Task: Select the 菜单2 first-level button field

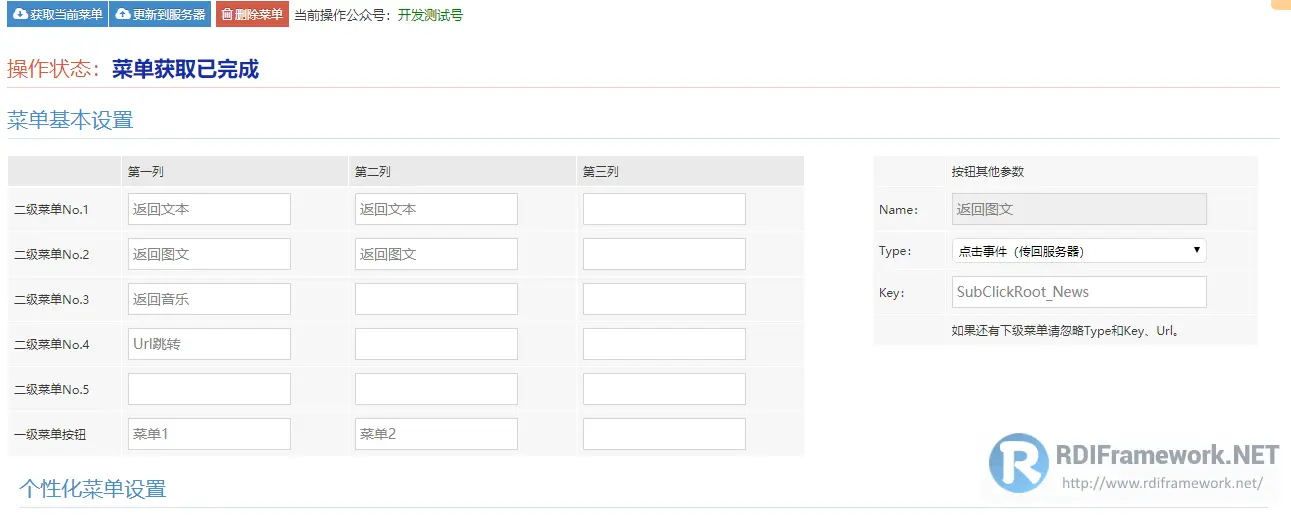Action: 436,434
